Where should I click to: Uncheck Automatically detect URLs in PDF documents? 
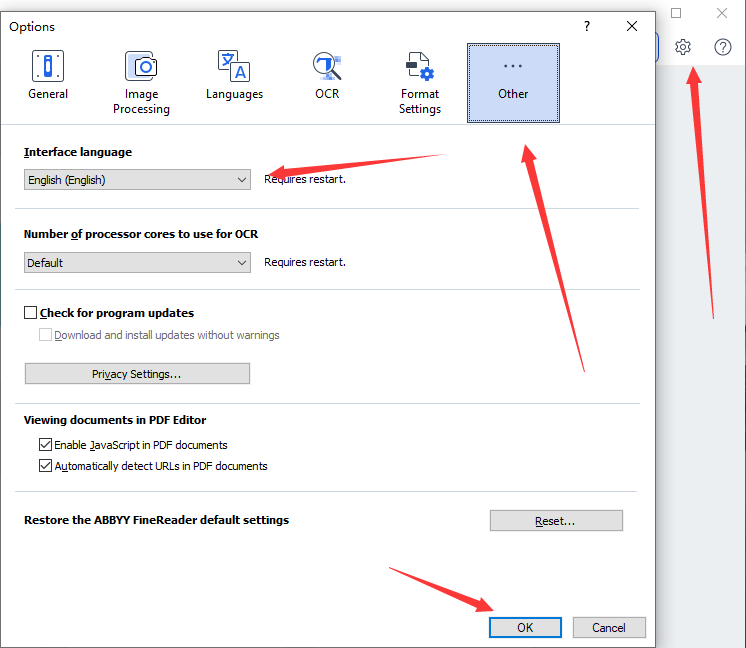click(x=45, y=466)
